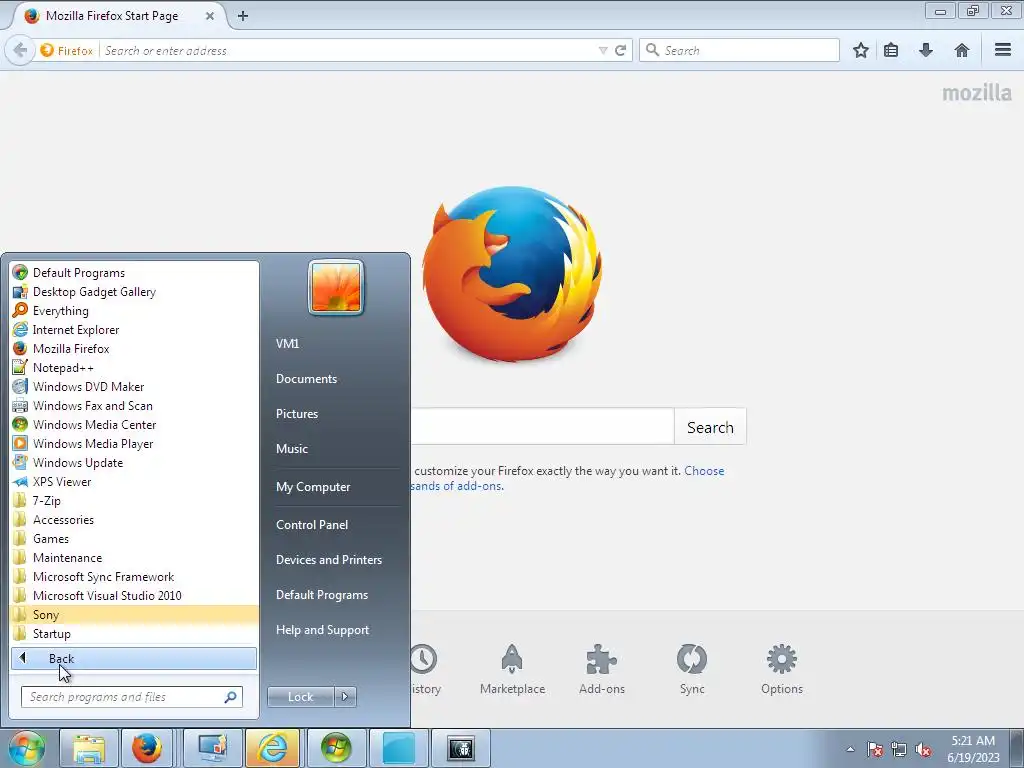1024x768 pixels.
Task: Bookmark this page with the star
Action: [x=861, y=50]
